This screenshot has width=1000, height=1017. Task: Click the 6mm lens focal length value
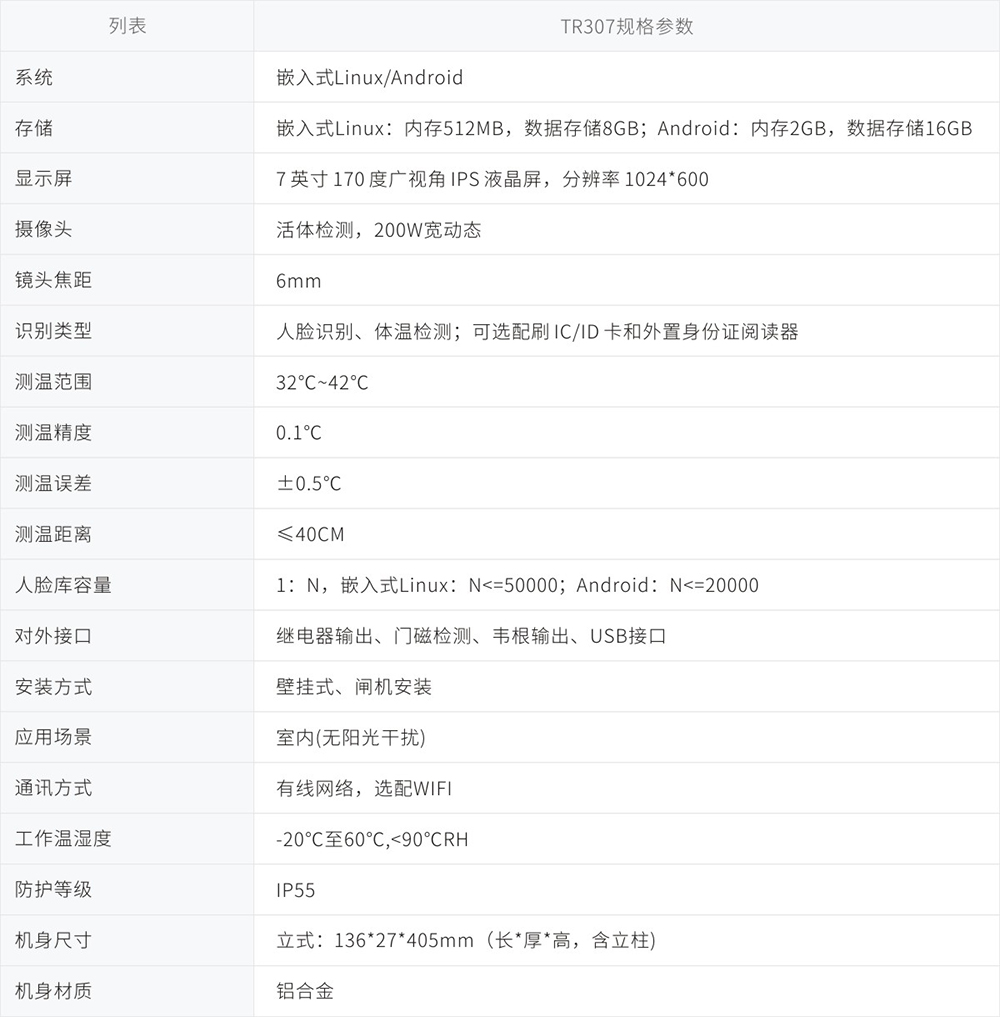click(x=299, y=281)
